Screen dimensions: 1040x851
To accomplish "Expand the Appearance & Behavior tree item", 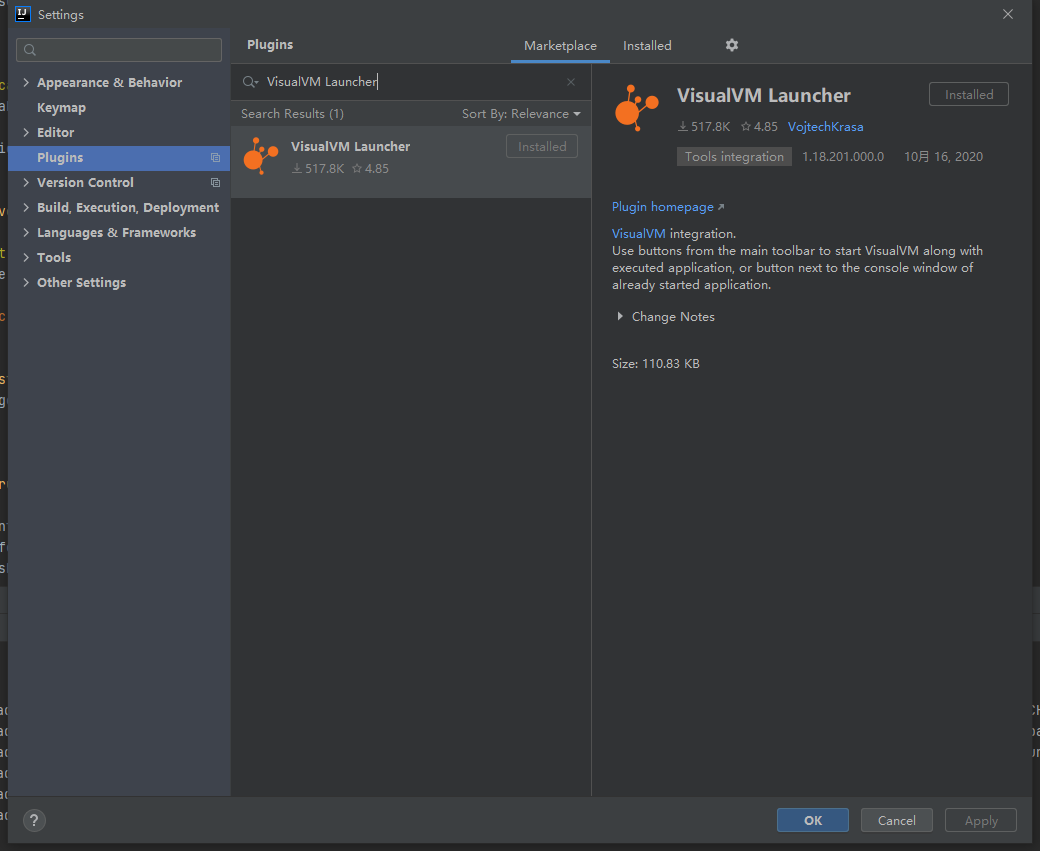I will [x=26, y=82].
